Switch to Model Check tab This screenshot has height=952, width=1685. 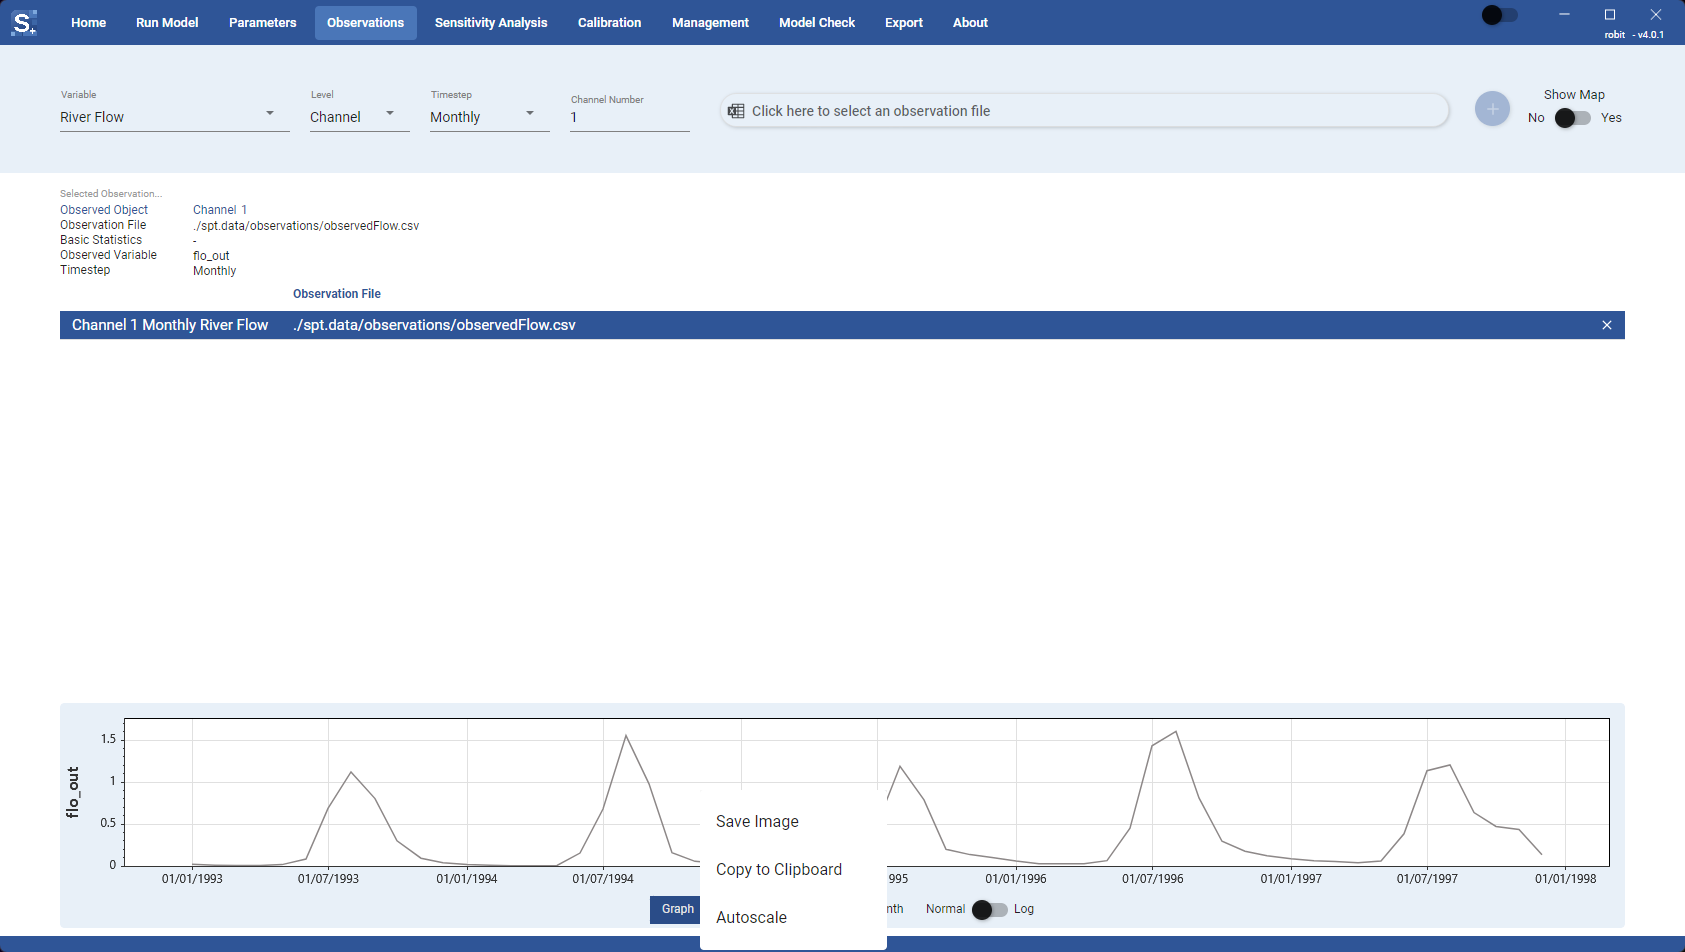817,22
